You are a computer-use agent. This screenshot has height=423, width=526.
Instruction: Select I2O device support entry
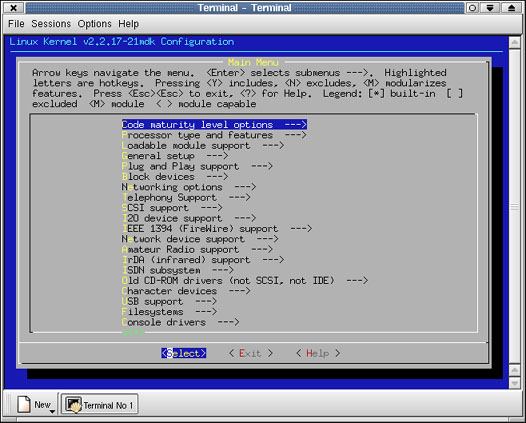tap(189, 218)
